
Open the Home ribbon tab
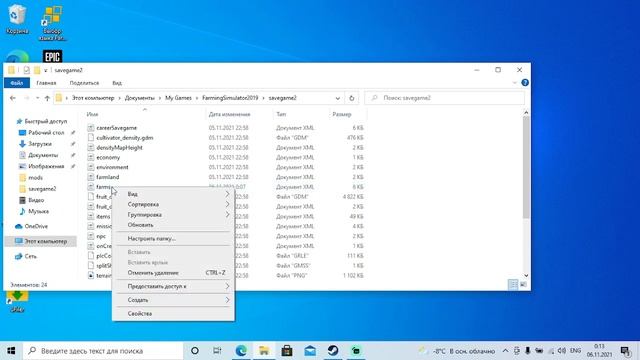click(46, 83)
